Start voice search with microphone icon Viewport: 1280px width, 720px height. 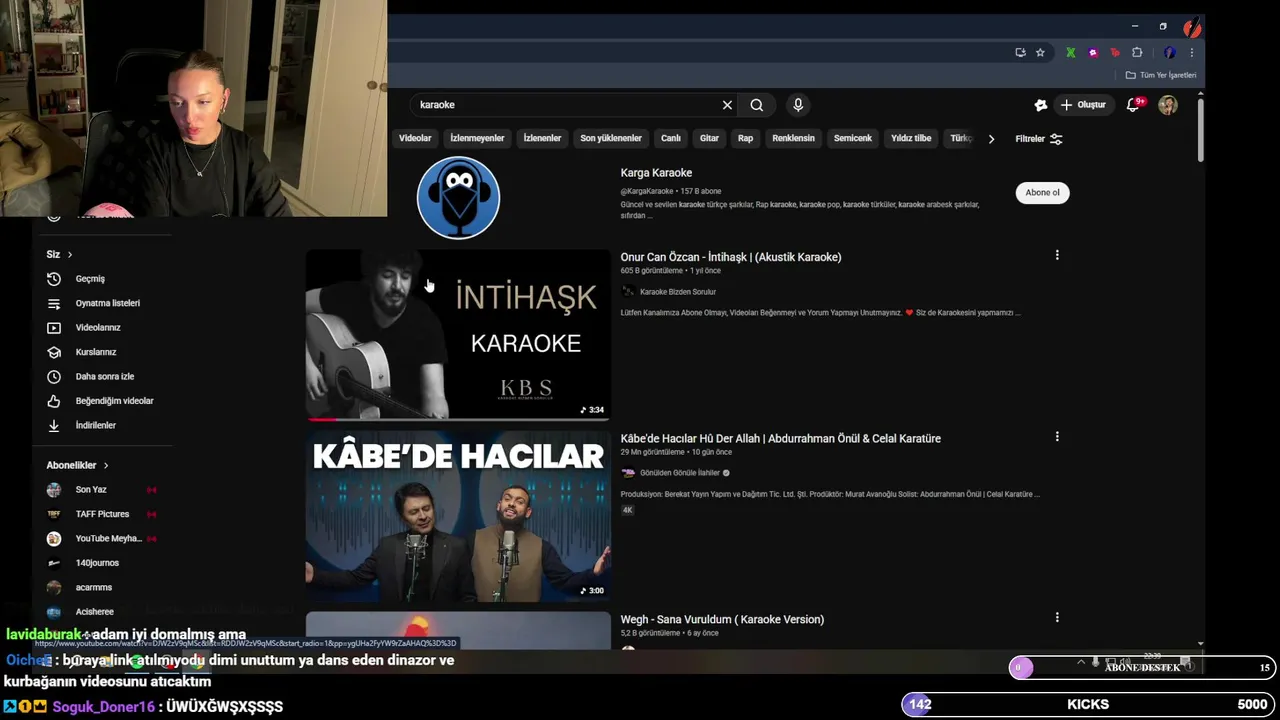point(798,105)
